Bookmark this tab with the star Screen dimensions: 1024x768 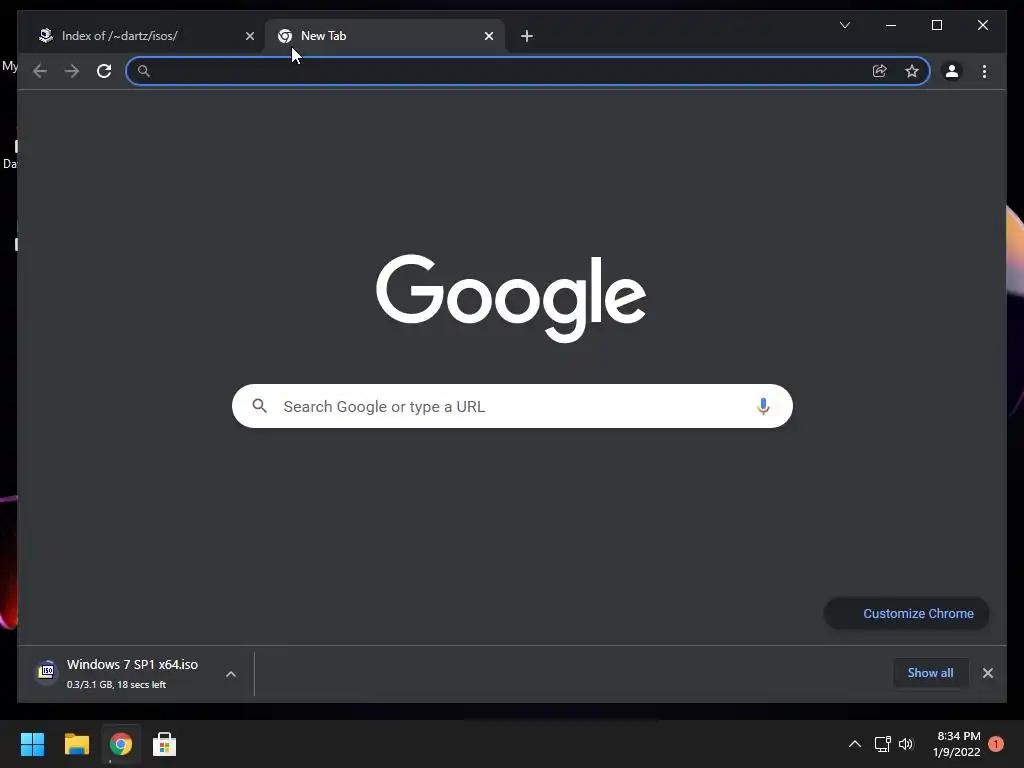click(x=912, y=71)
